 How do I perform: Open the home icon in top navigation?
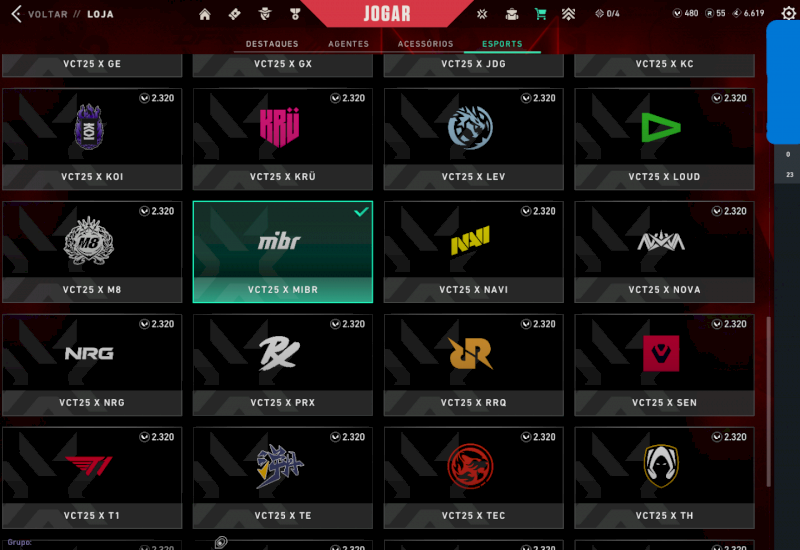(205, 14)
